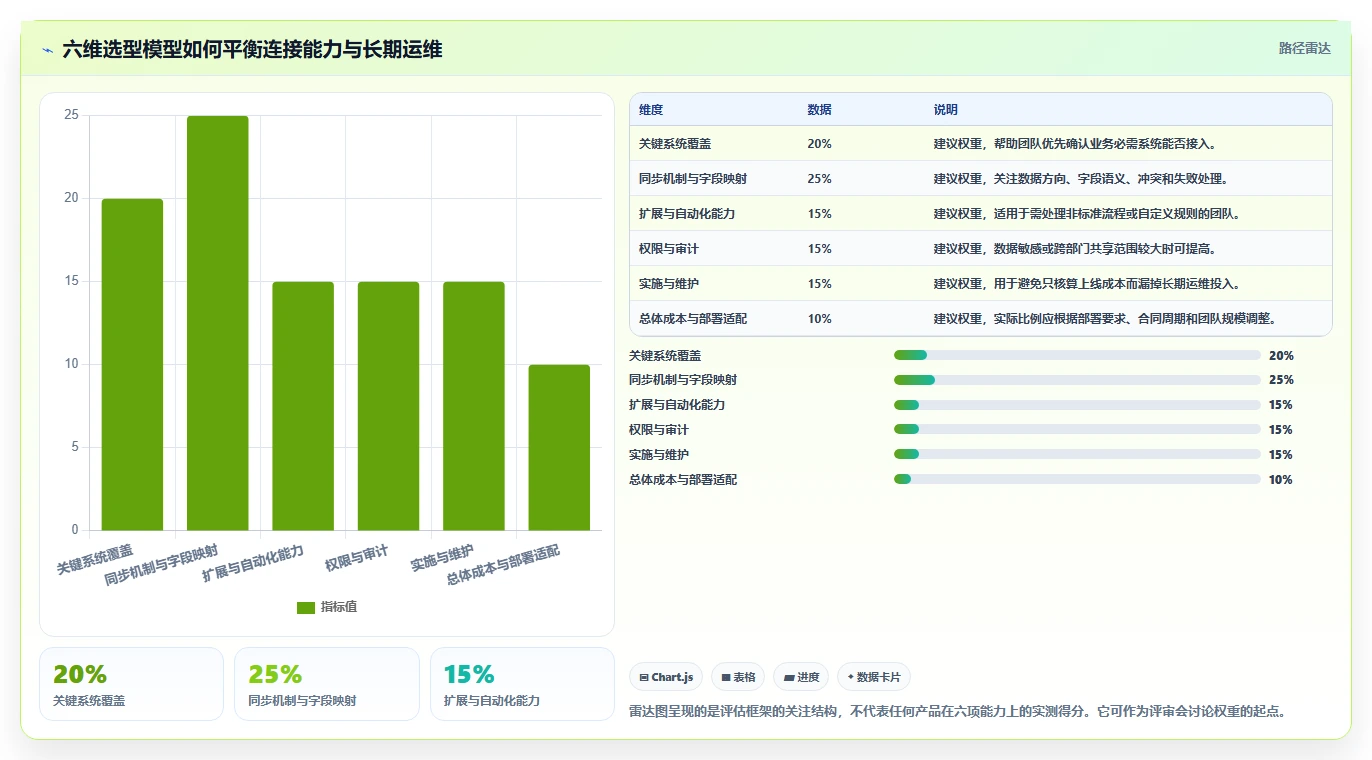Click the 实施与维护 progress bar
This screenshot has height=760, width=1372.
[1077, 454]
